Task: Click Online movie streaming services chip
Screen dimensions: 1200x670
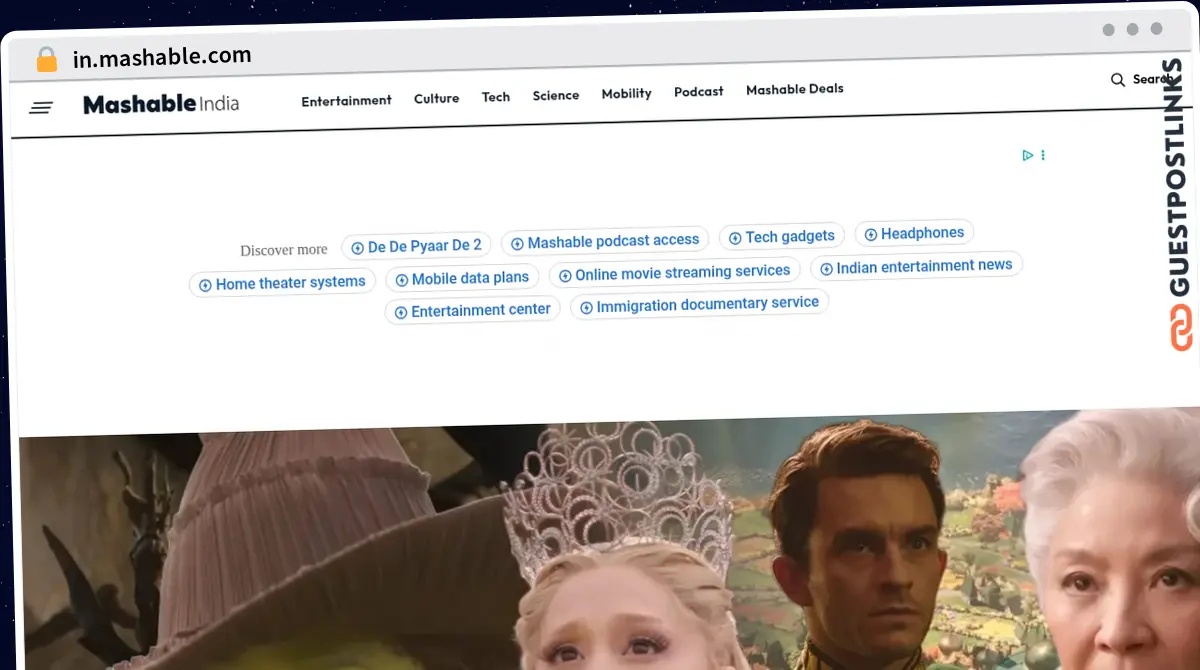Action: point(673,273)
